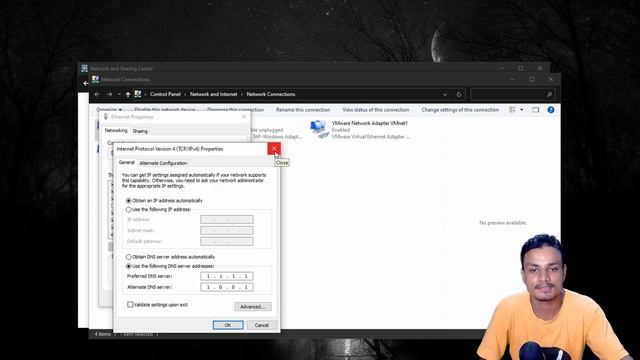Click Diagnose this connection

(236, 110)
